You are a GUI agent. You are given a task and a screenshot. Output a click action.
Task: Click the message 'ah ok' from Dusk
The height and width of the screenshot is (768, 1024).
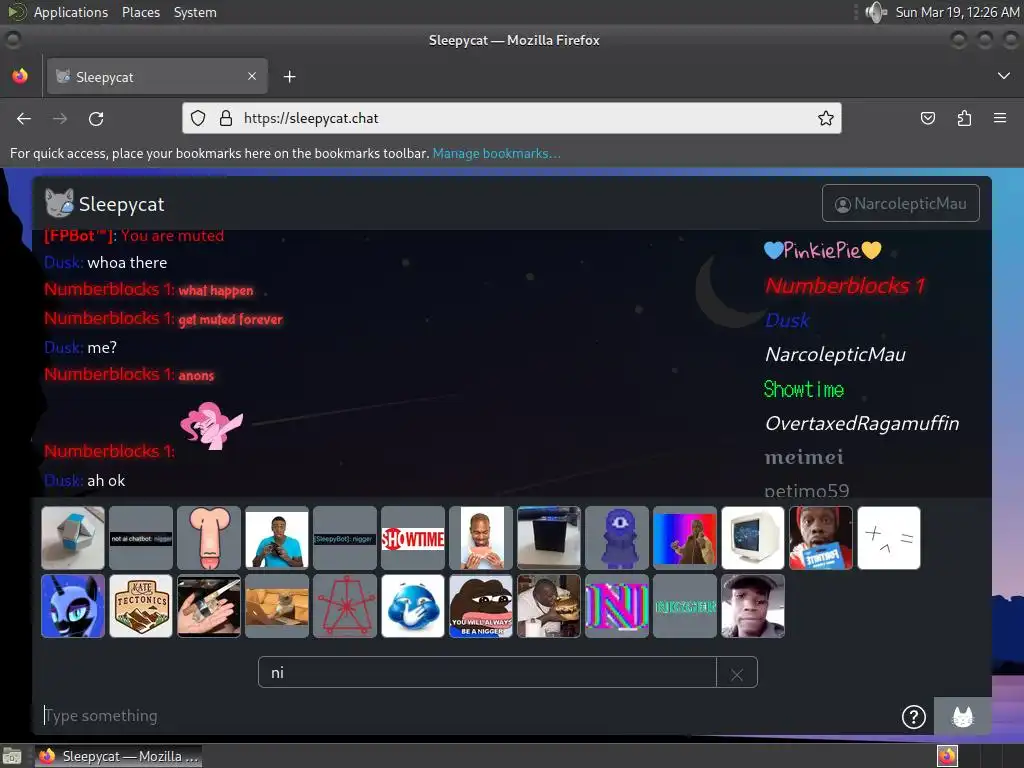coord(106,481)
